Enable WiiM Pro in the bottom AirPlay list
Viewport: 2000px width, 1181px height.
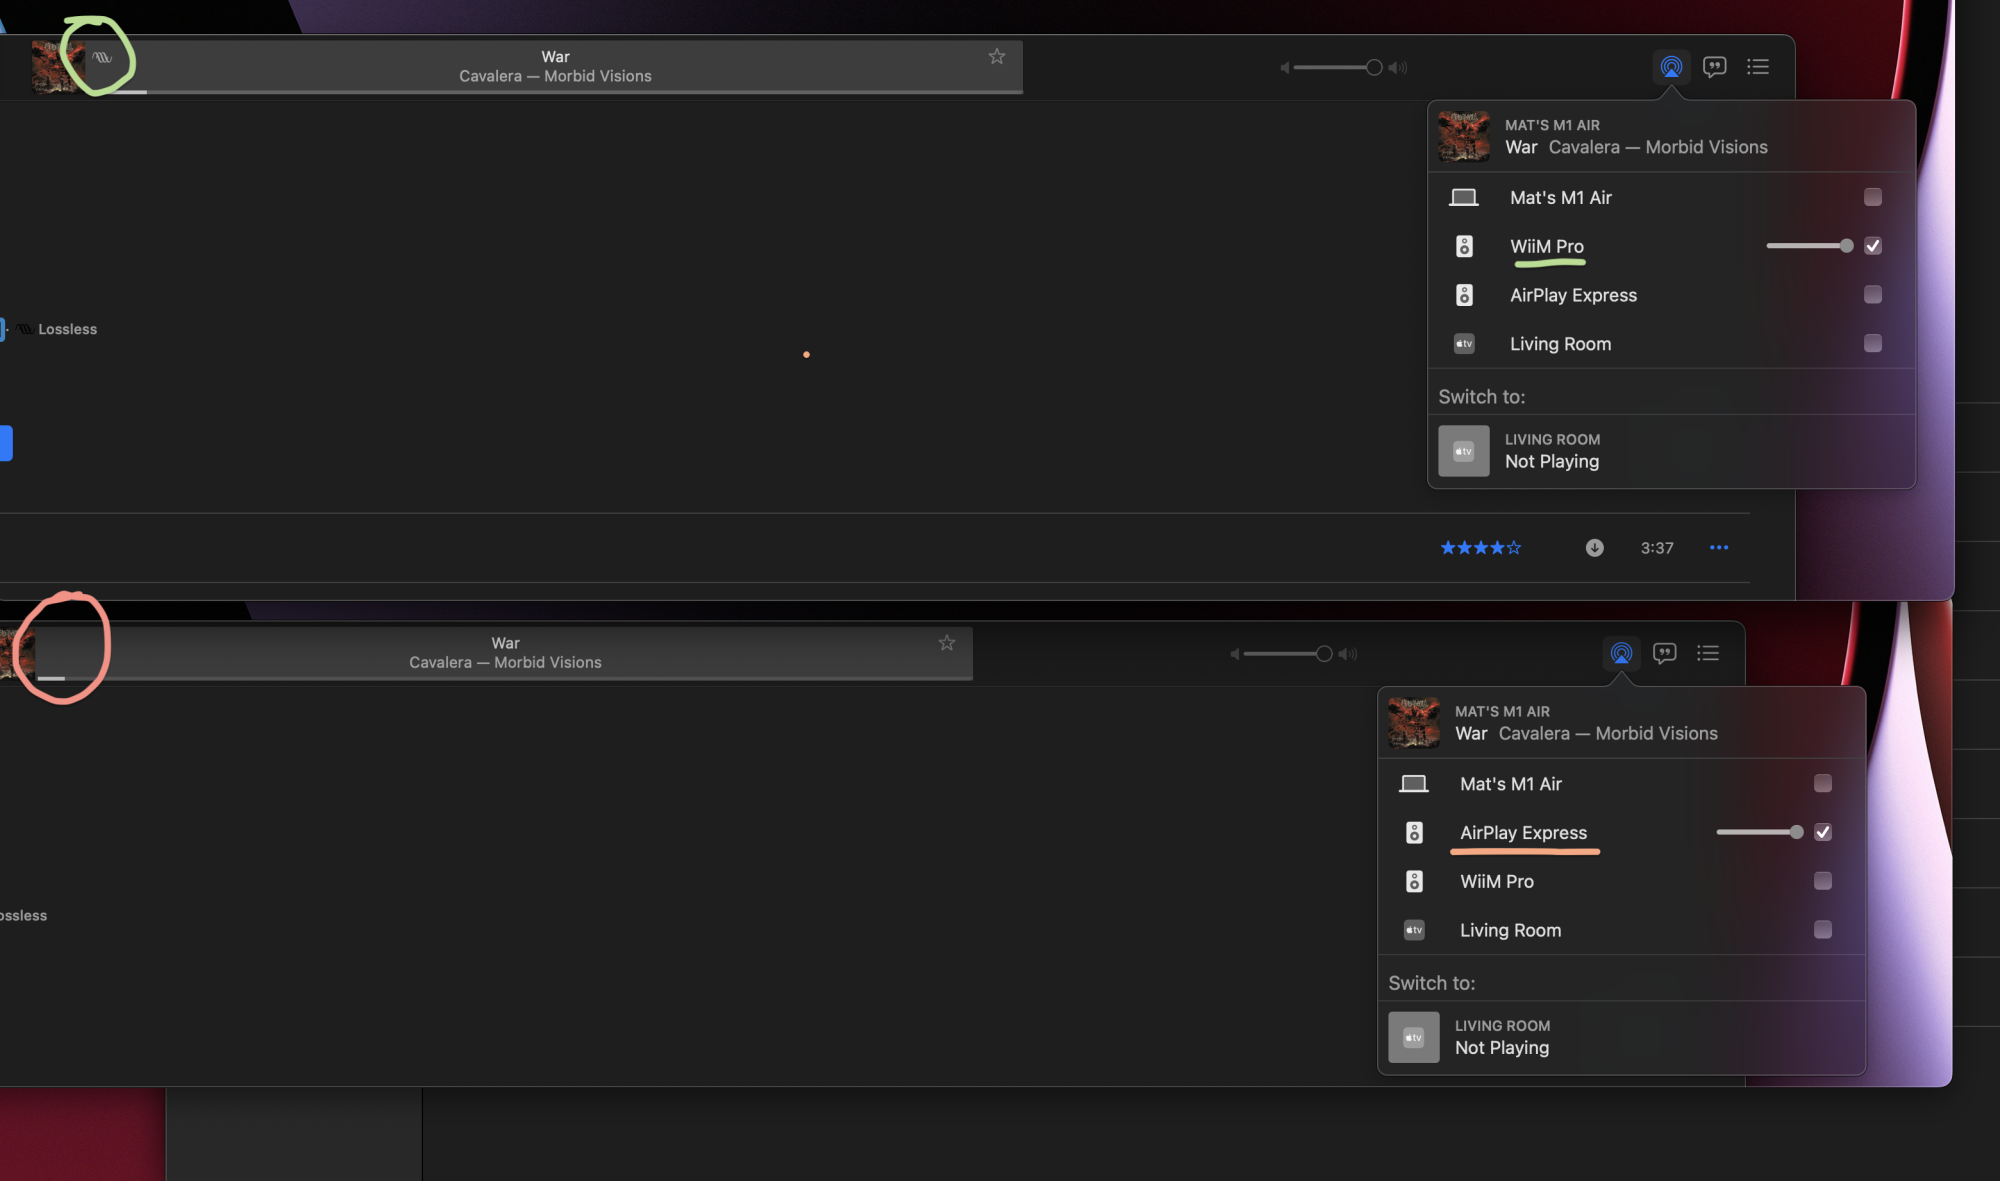[1822, 881]
